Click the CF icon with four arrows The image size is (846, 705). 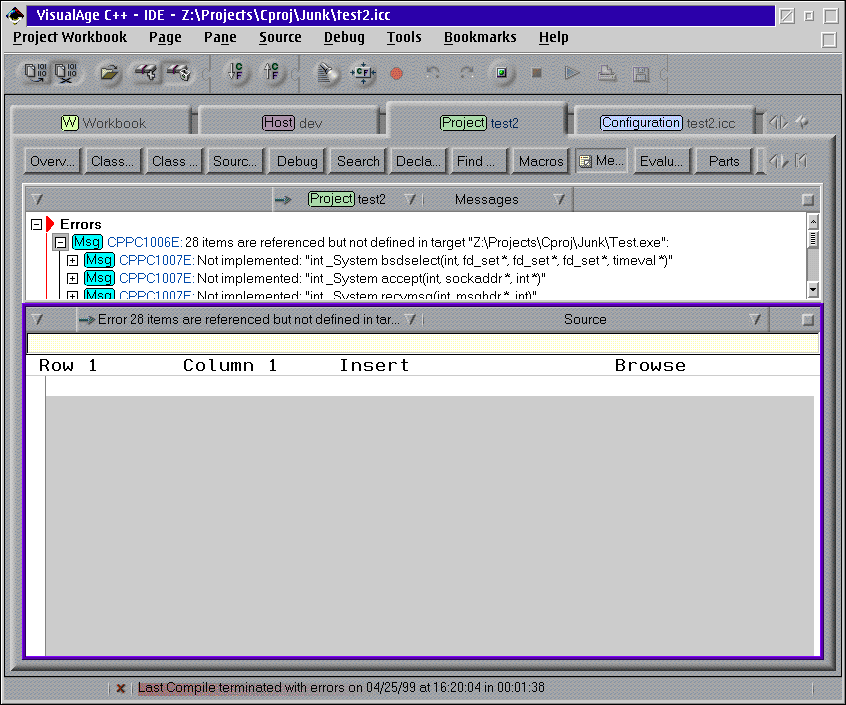363,73
